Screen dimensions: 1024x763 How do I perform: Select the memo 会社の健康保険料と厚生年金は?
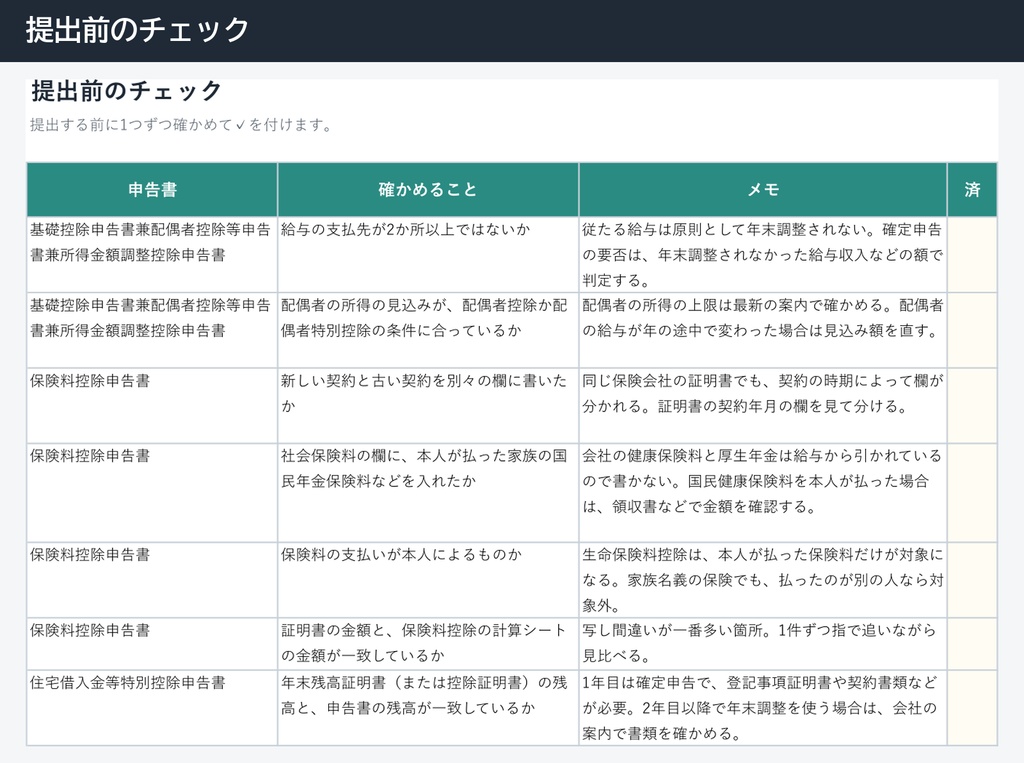(763, 493)
